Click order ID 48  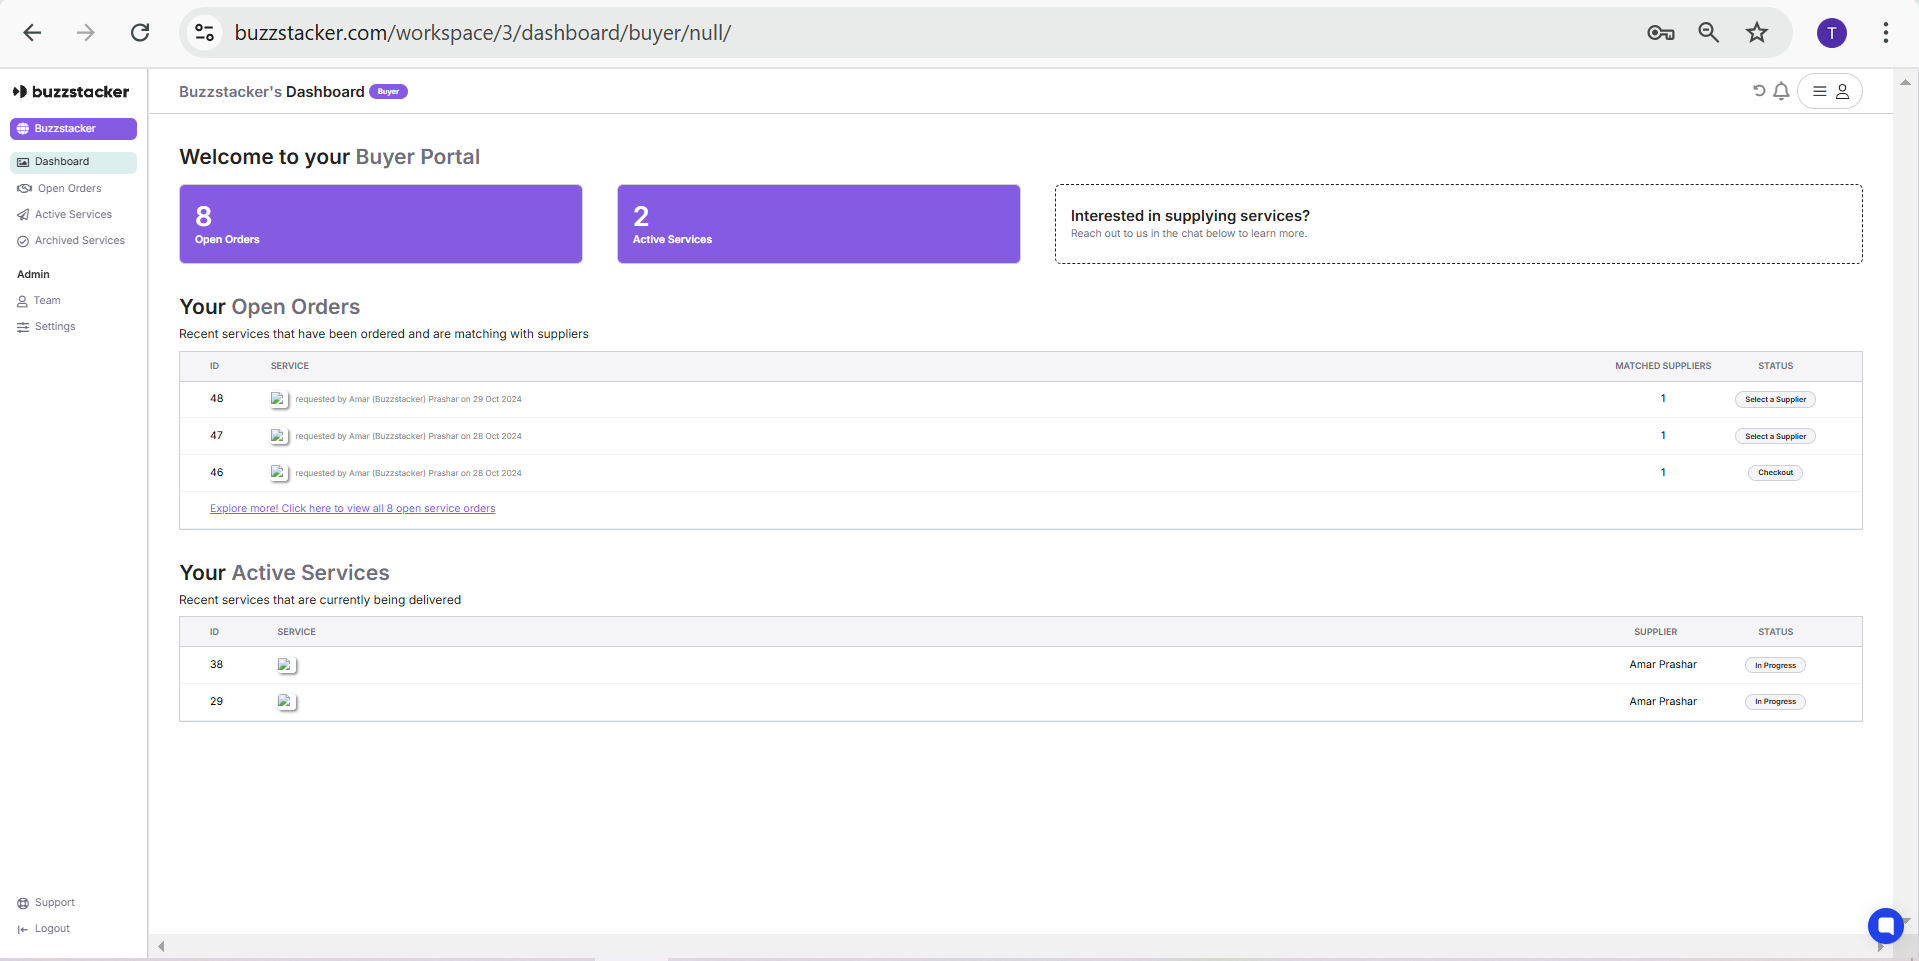tap(217, 399)
